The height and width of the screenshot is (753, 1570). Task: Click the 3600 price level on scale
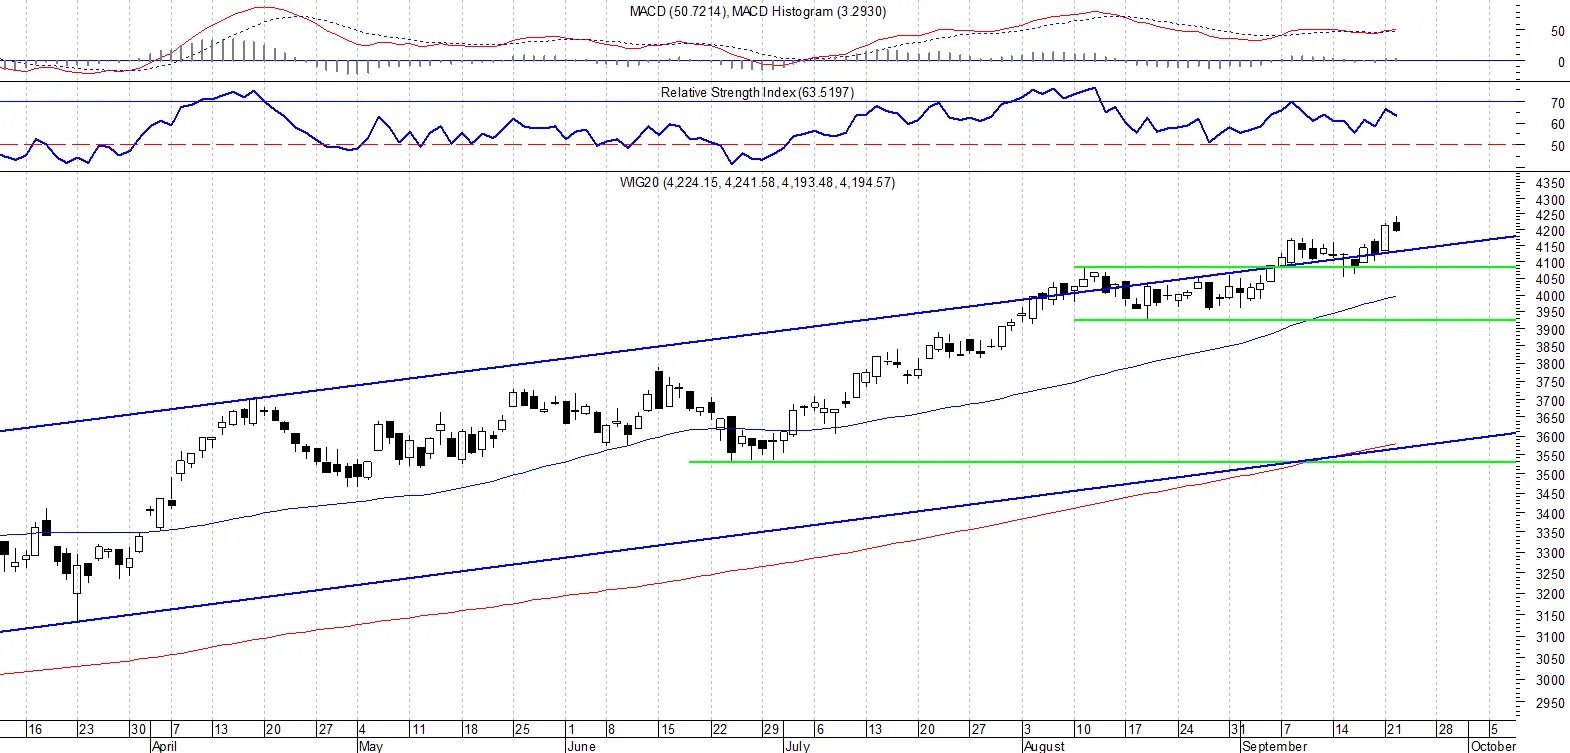[x=1549, y=438]
